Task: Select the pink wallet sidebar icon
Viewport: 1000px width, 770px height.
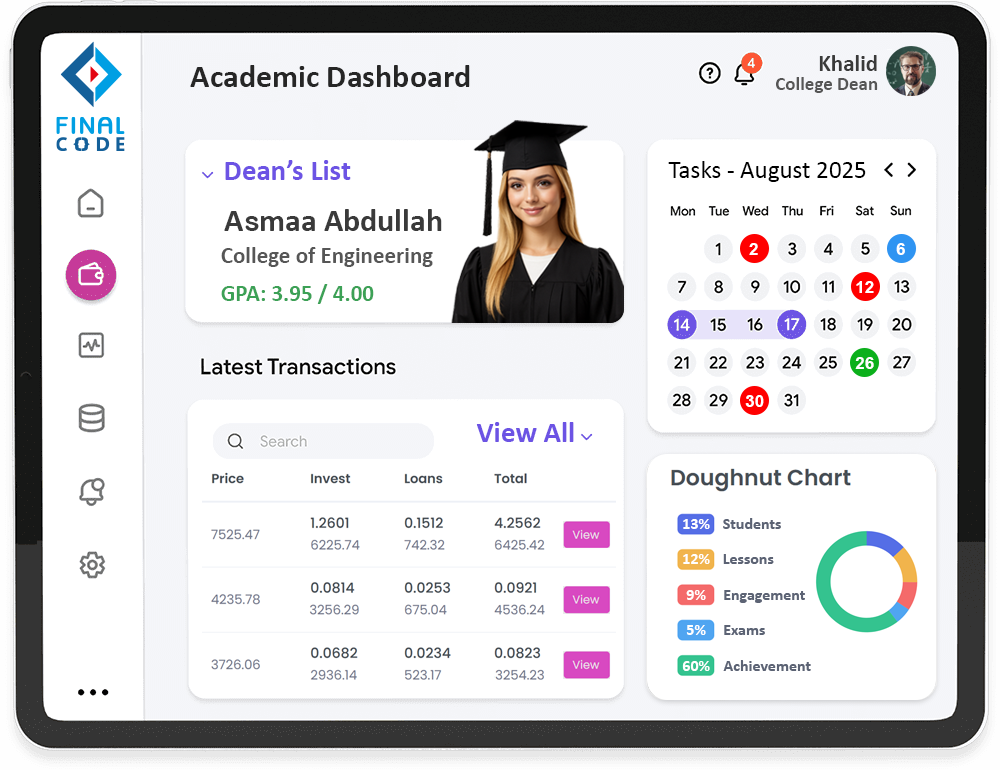Action: tap(91, 275)
